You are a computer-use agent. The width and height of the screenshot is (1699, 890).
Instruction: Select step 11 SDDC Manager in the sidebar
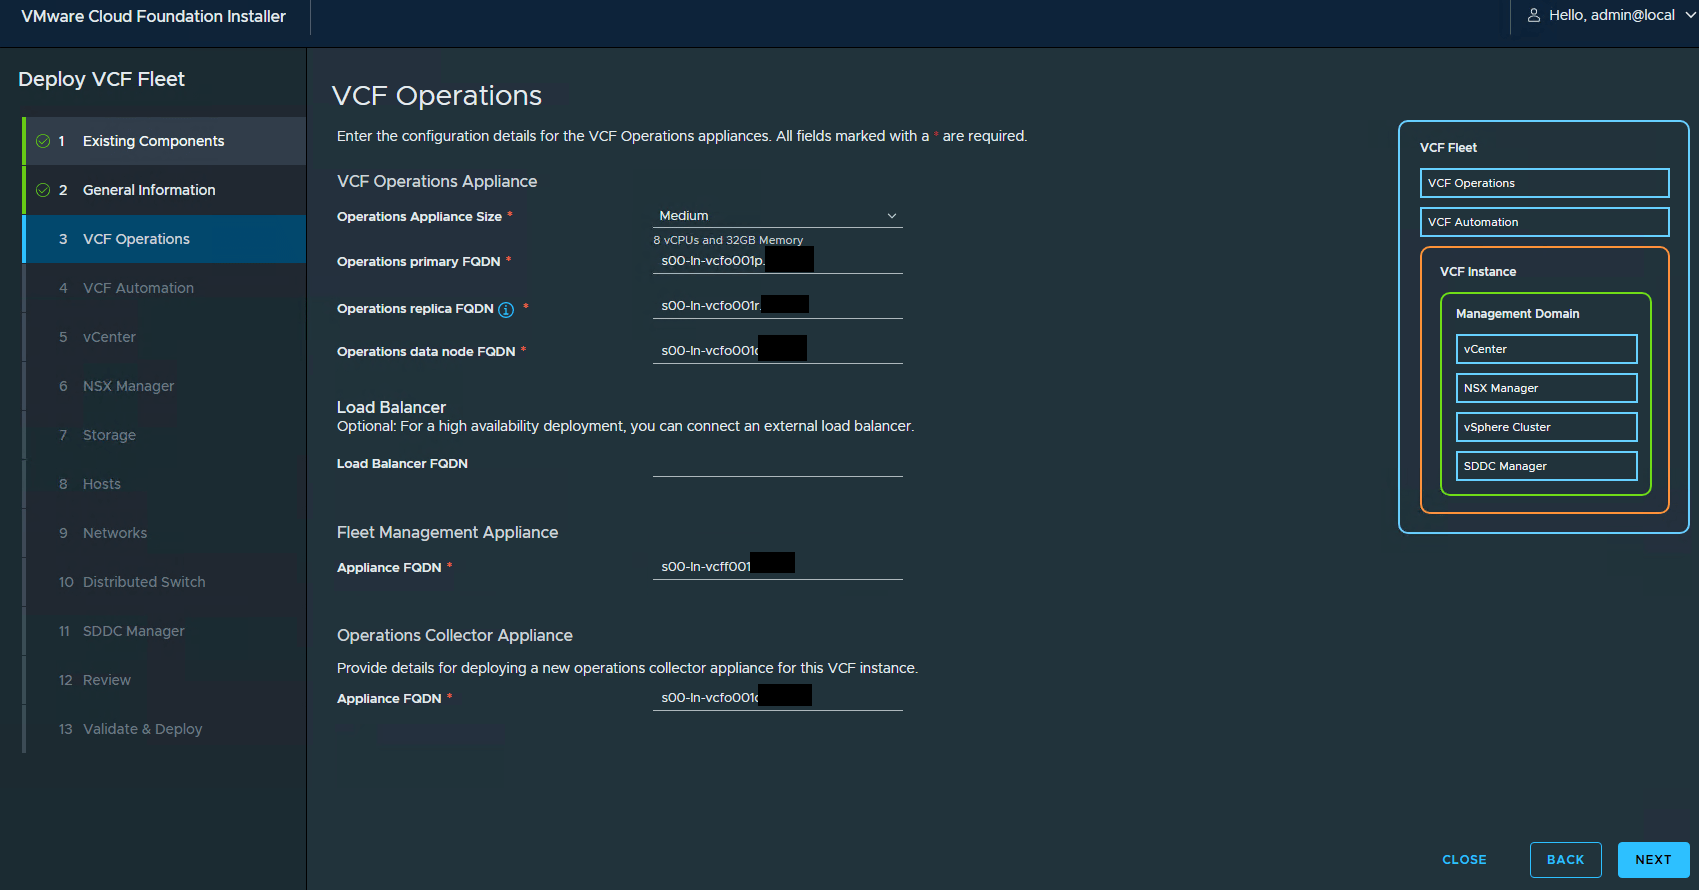click(x=165, y=631)
